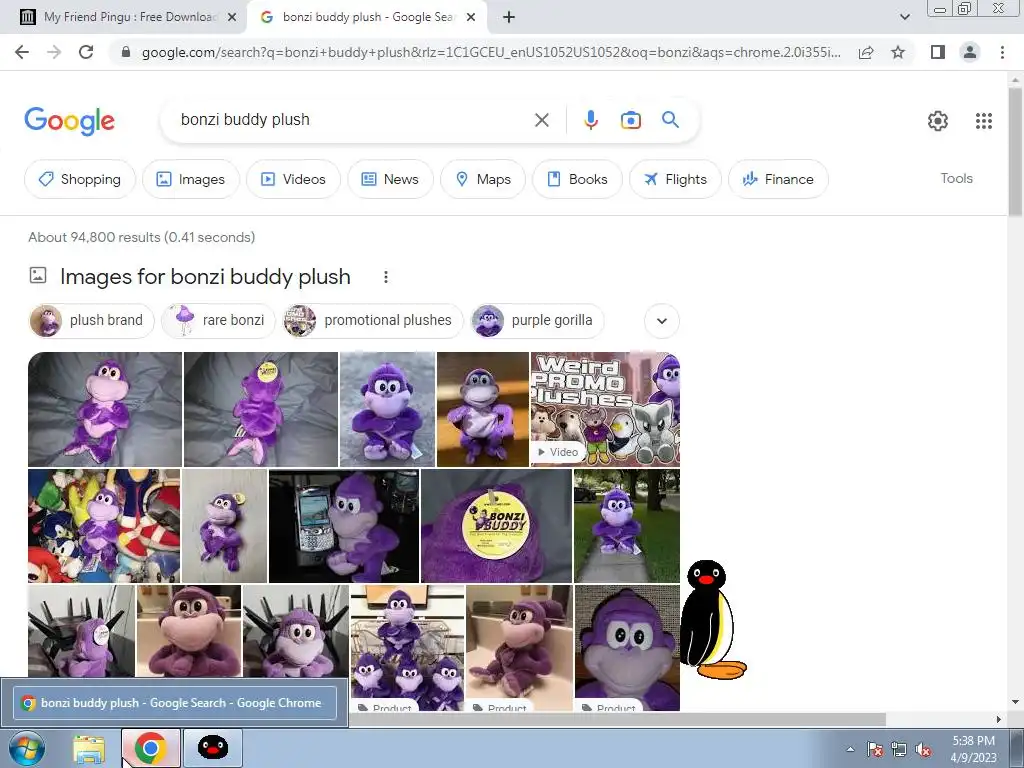Screen dimensions: 1024x768
Task: Share this page using the share icon
Action: point(866,52)
